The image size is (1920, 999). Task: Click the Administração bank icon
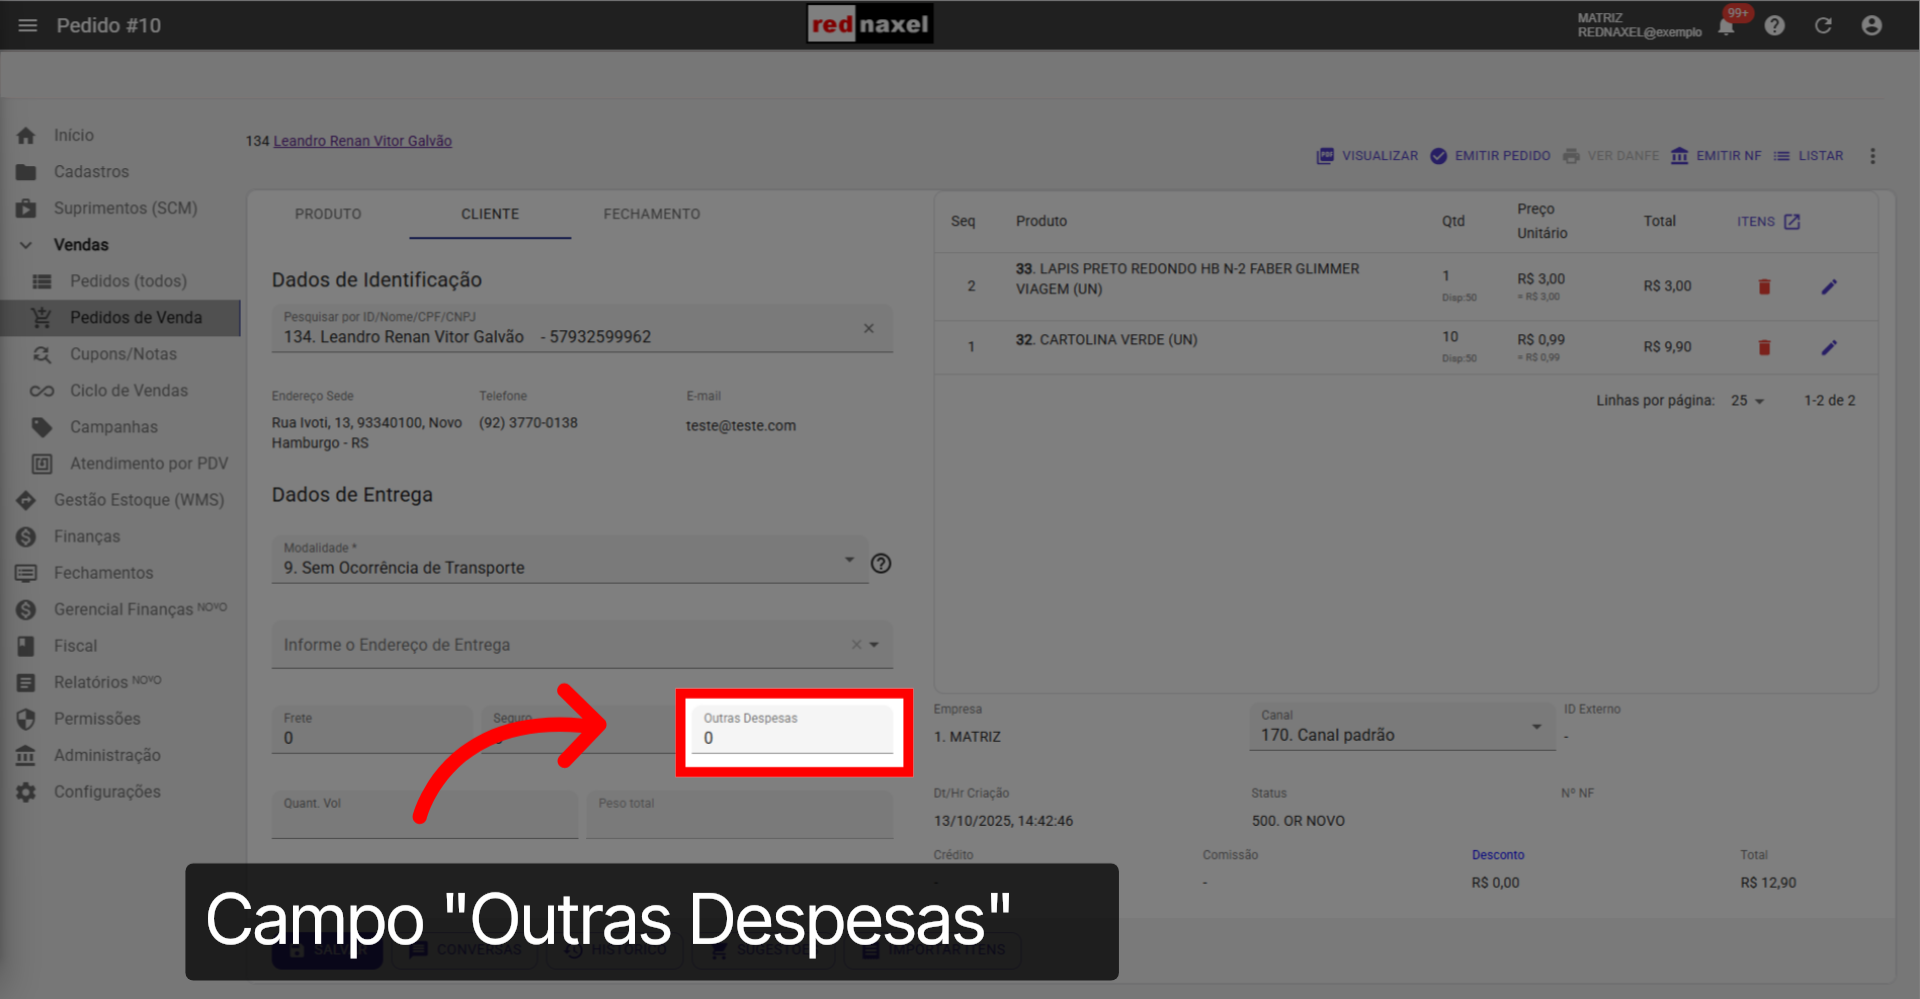(26, 756)
